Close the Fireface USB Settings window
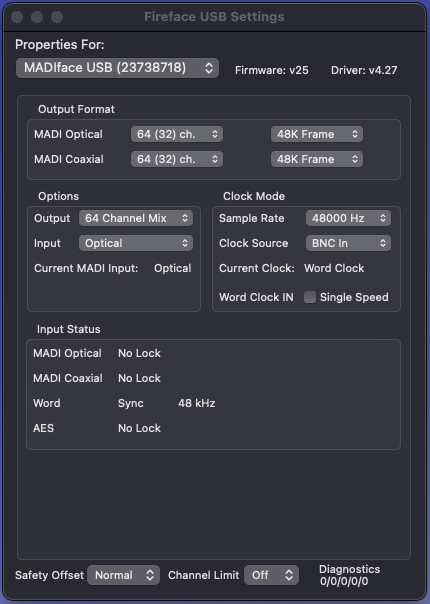Viewport: 430px width, 604px height. point(17,17)
